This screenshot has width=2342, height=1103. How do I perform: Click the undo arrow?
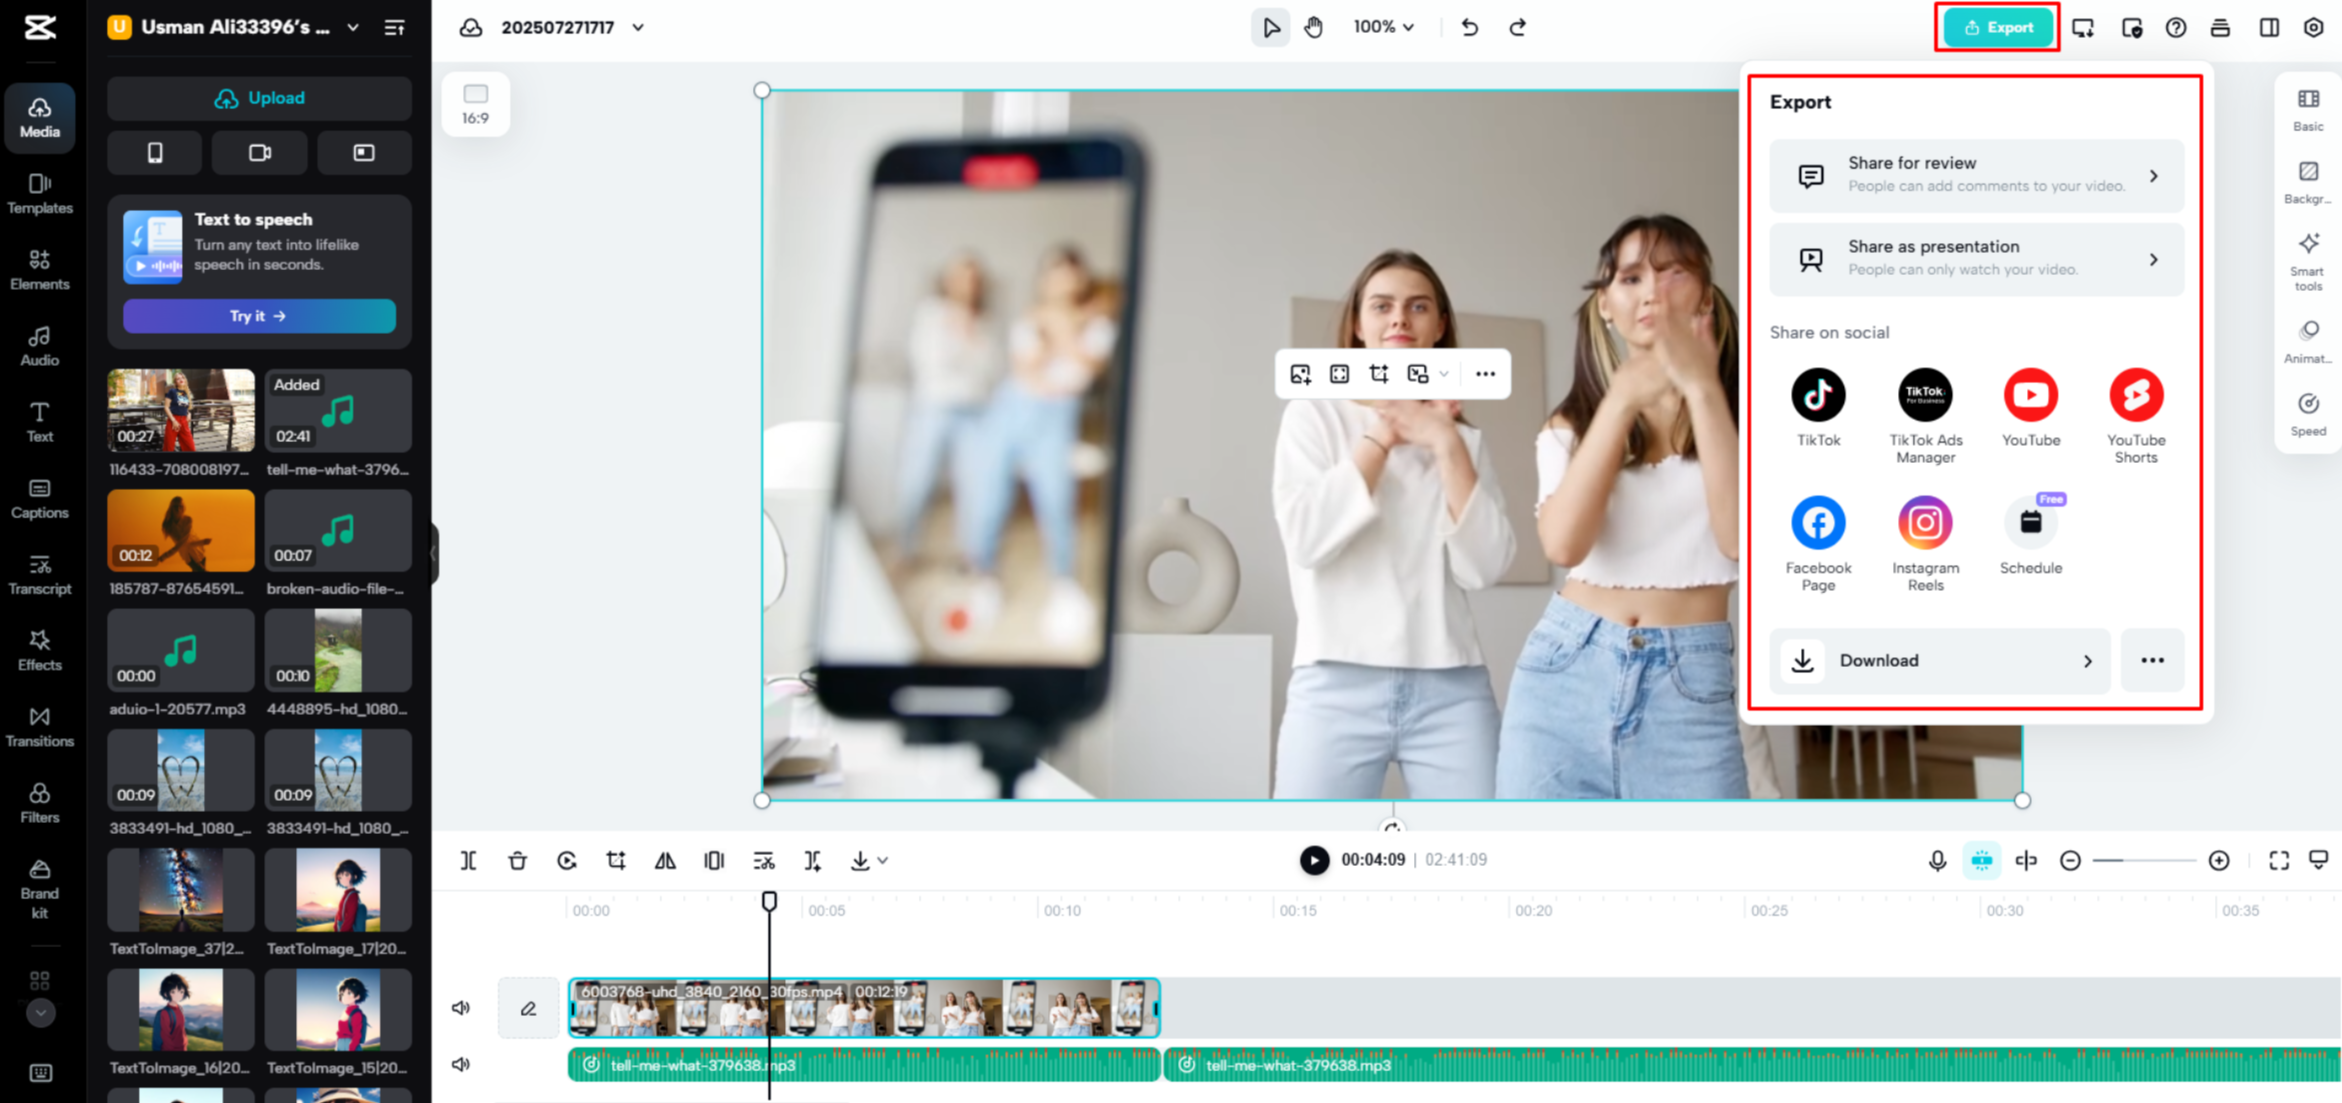pyautogui.click(x=1469, y=27)
